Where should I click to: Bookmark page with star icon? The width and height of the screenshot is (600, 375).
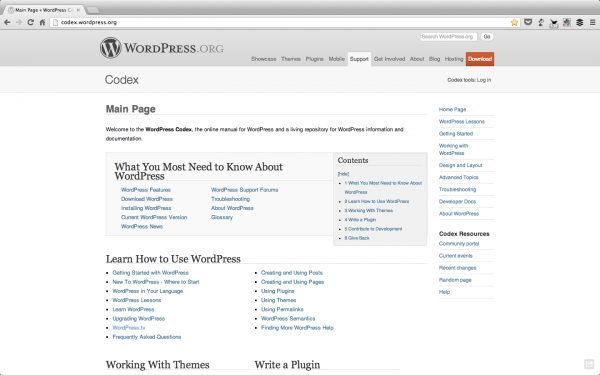pos(514,23)
